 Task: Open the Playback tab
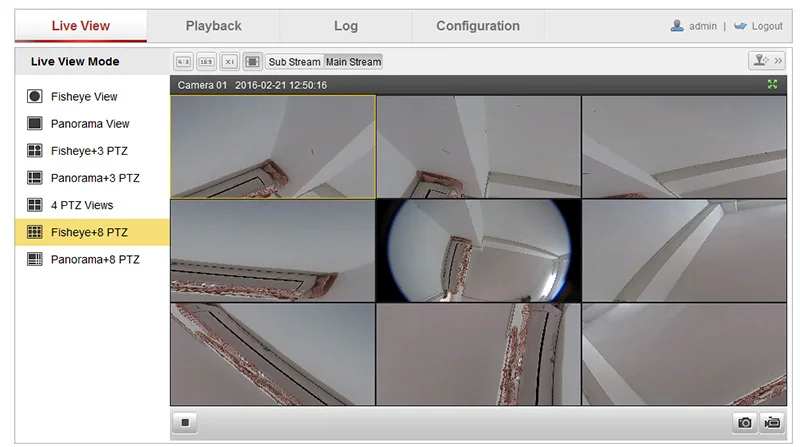tap(213, 26)
